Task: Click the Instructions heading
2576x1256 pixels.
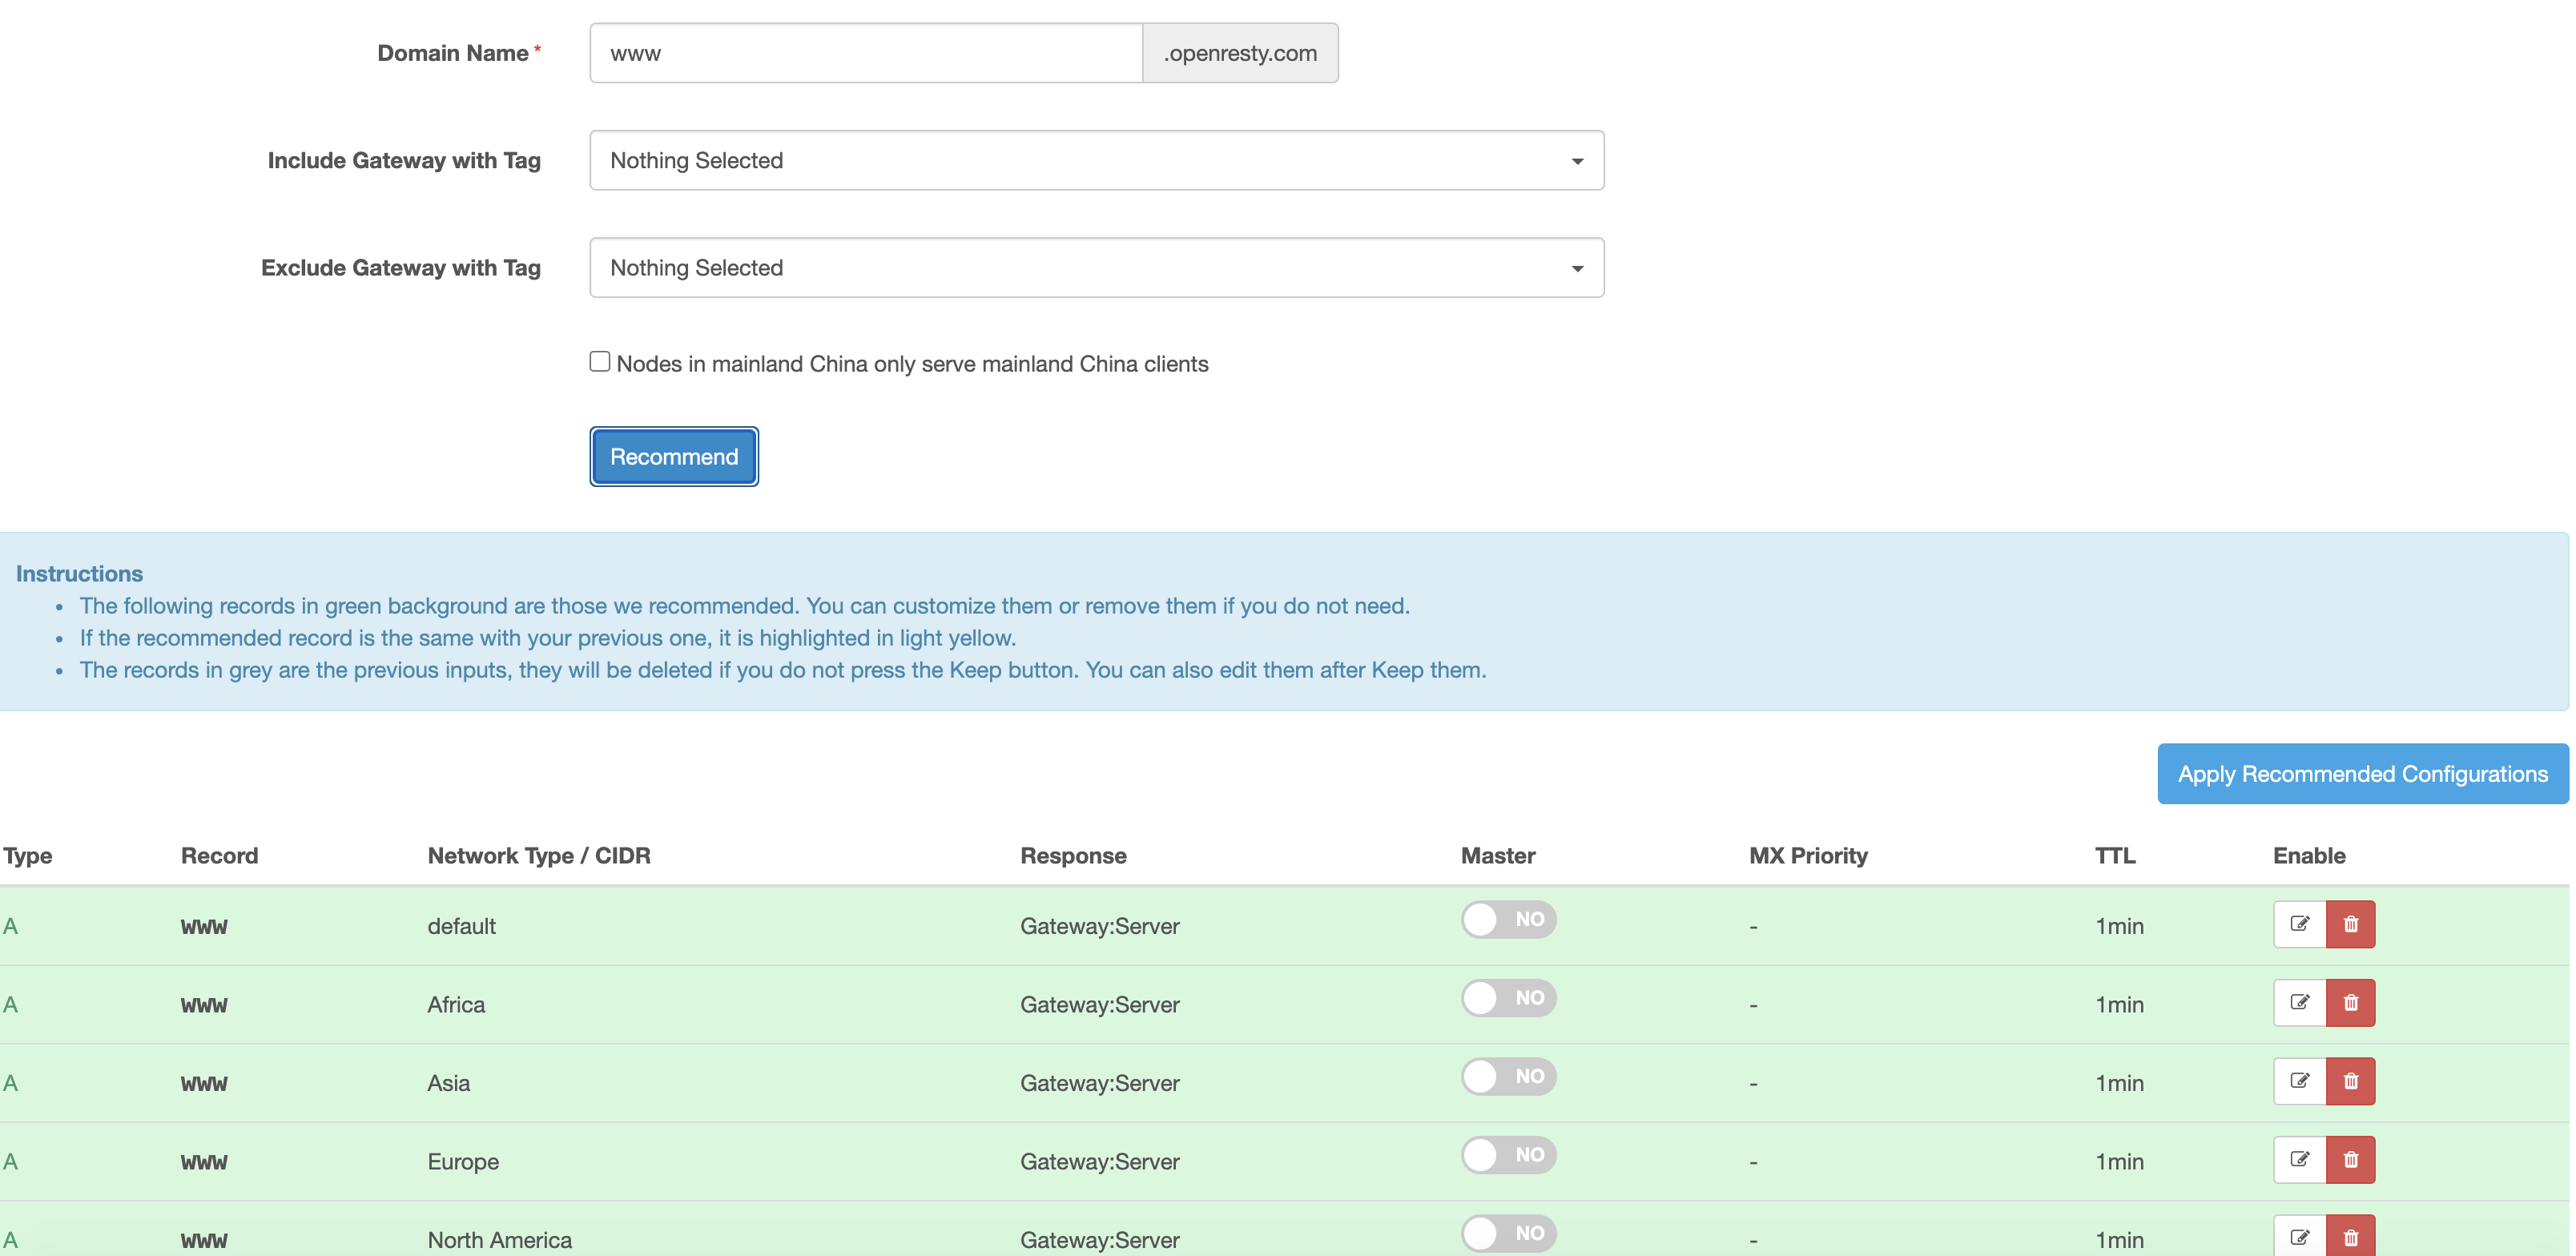Action: tap(79, 574)
